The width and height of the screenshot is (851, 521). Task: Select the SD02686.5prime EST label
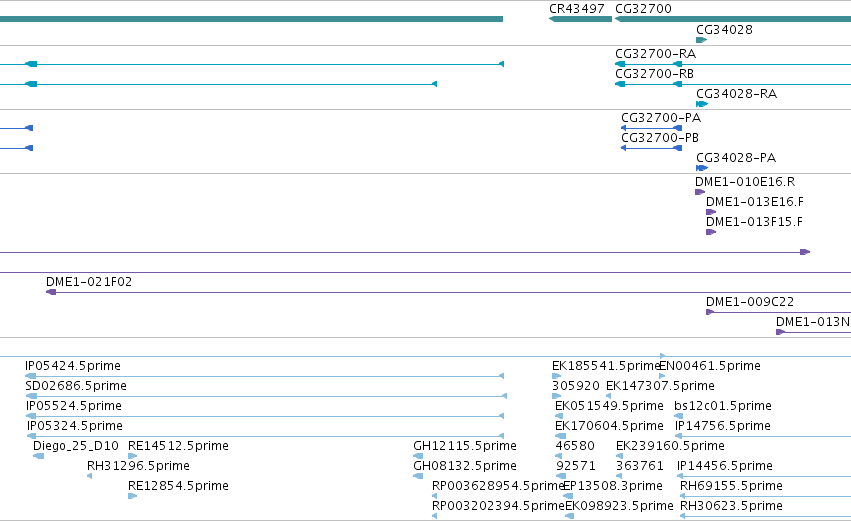point(76,386)
